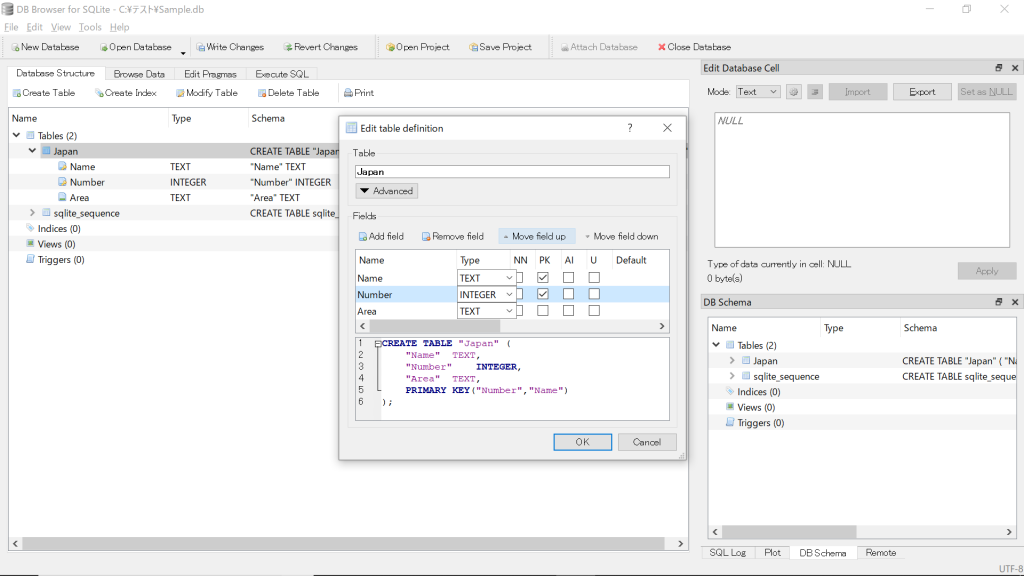Move field down in dialog
This screenshot has width=1024, height=576.
(x=621, y=236)
